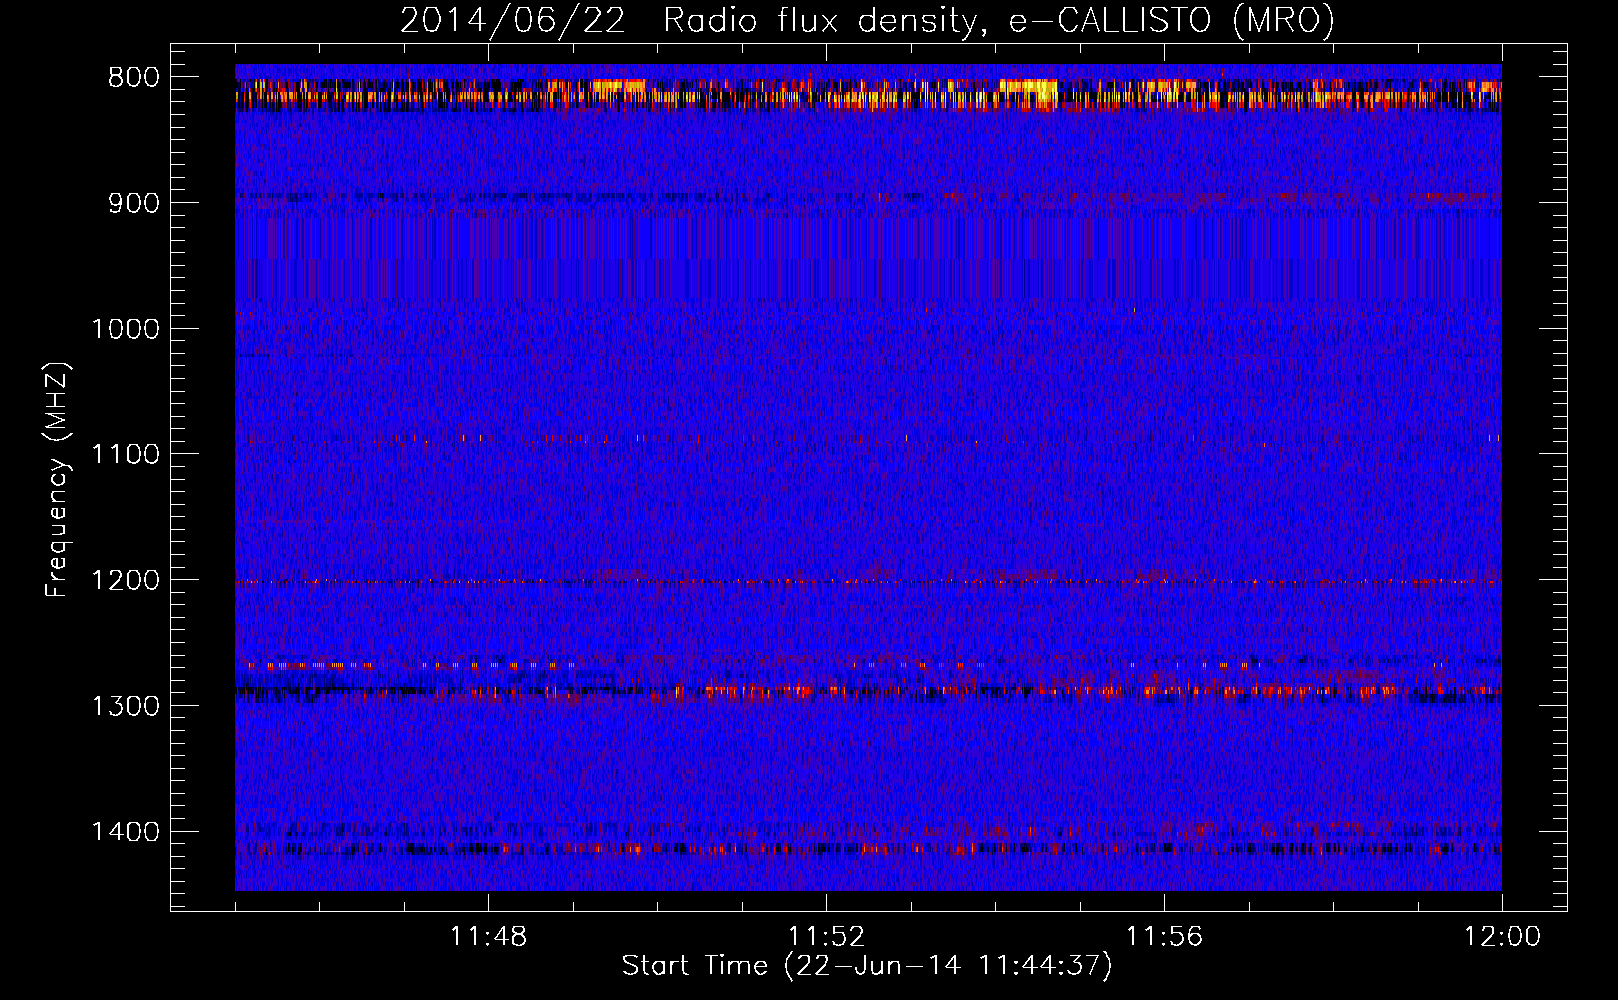Click the 11:48 time tick label
The image size is (1618, 1000).
tap(488, 937)
